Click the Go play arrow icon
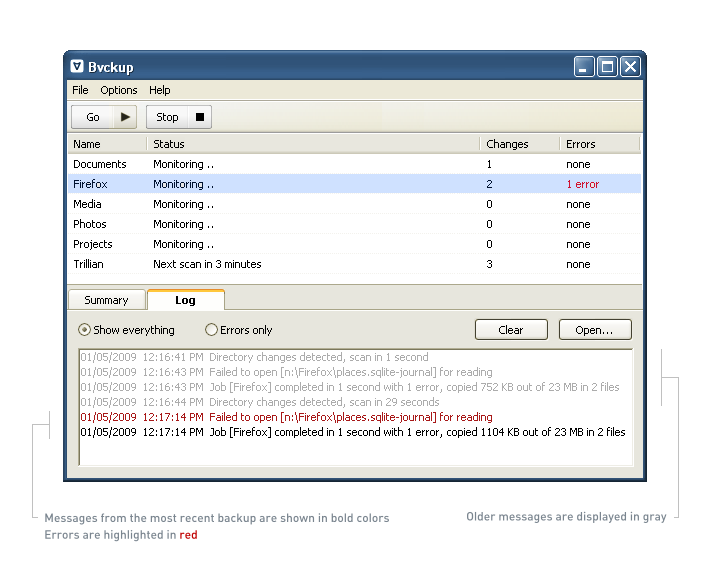 coord(125,117)
